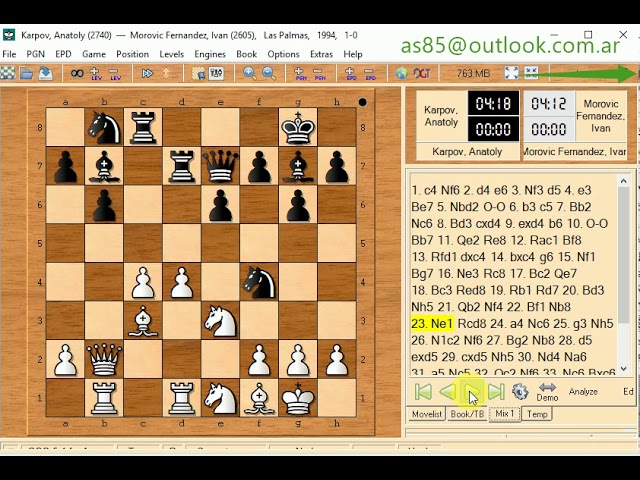Click the Arena application icon in the title bar
The image size is (640, 480).
[x=9, y=35]
